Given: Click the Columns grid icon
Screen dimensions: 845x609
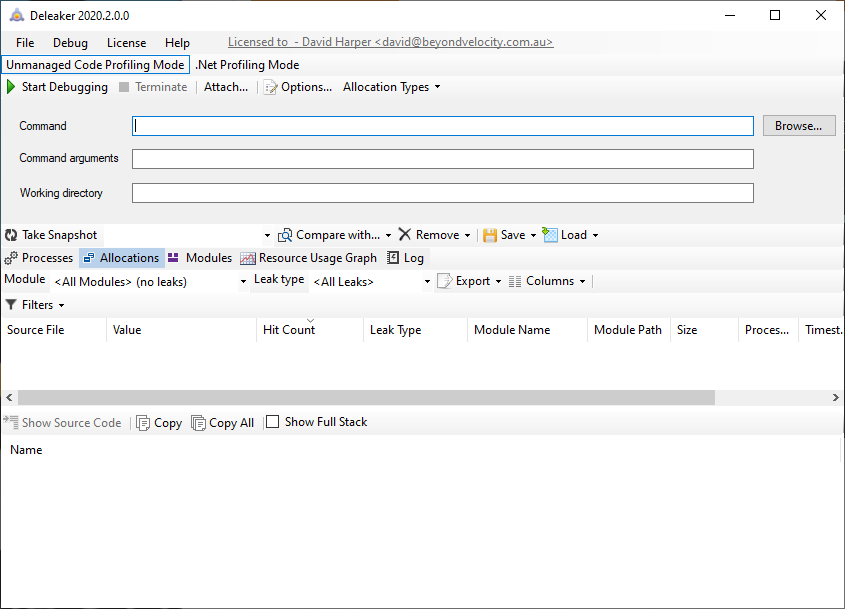Looking at the screenshot, I should point(515,281).
